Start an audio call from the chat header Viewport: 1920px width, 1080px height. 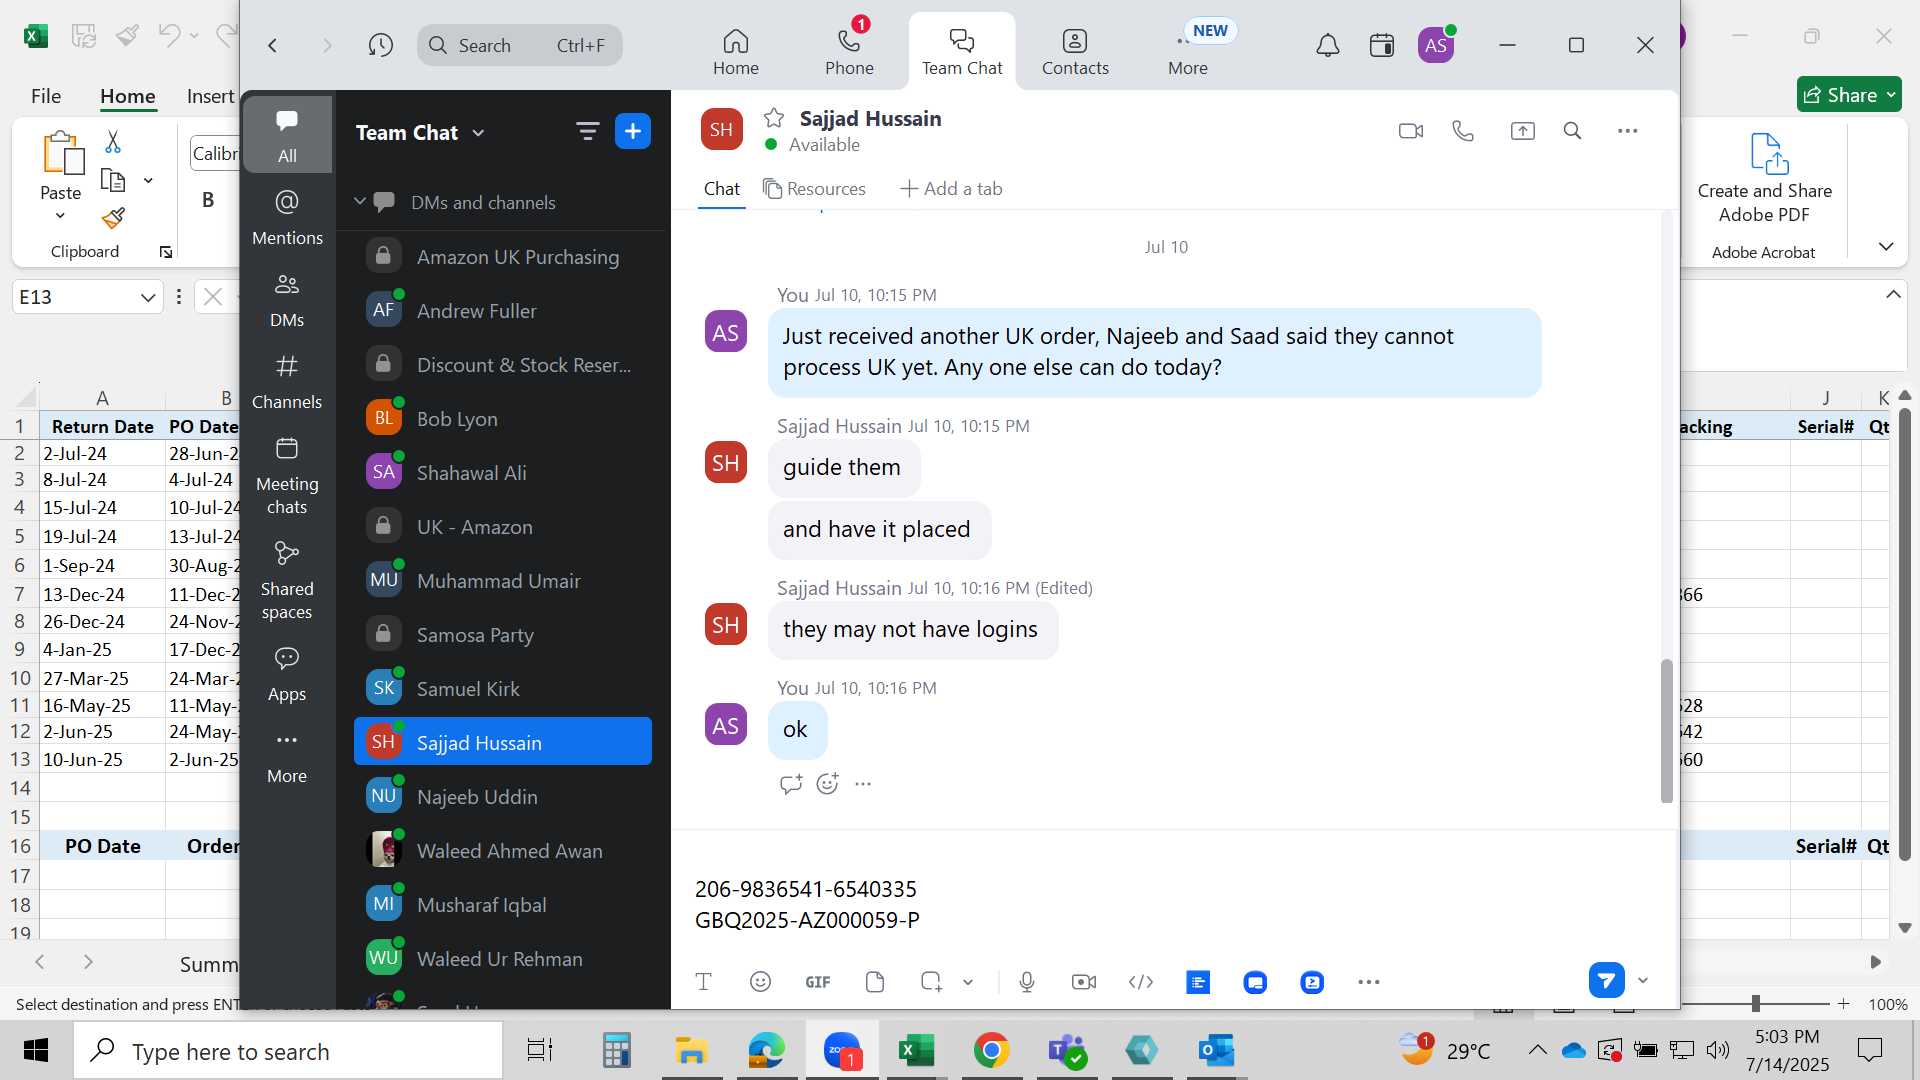tap(1463, 131)
